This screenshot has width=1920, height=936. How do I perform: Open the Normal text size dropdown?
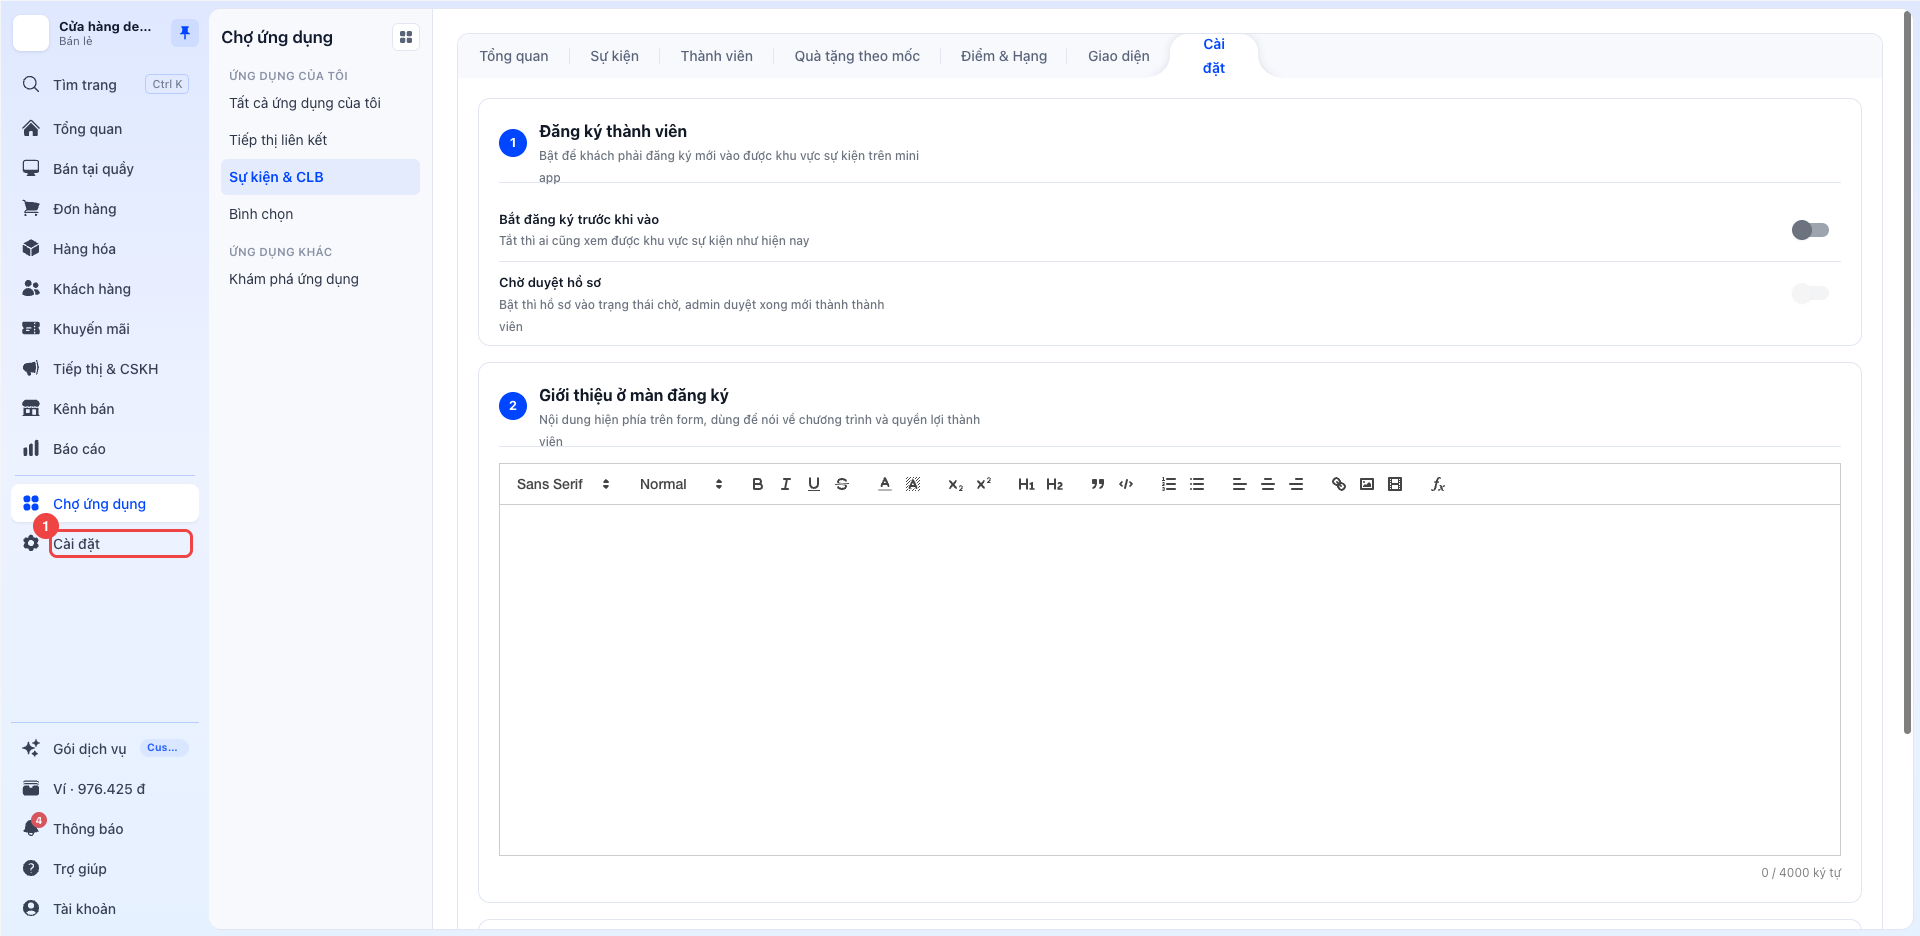(681, 484)
